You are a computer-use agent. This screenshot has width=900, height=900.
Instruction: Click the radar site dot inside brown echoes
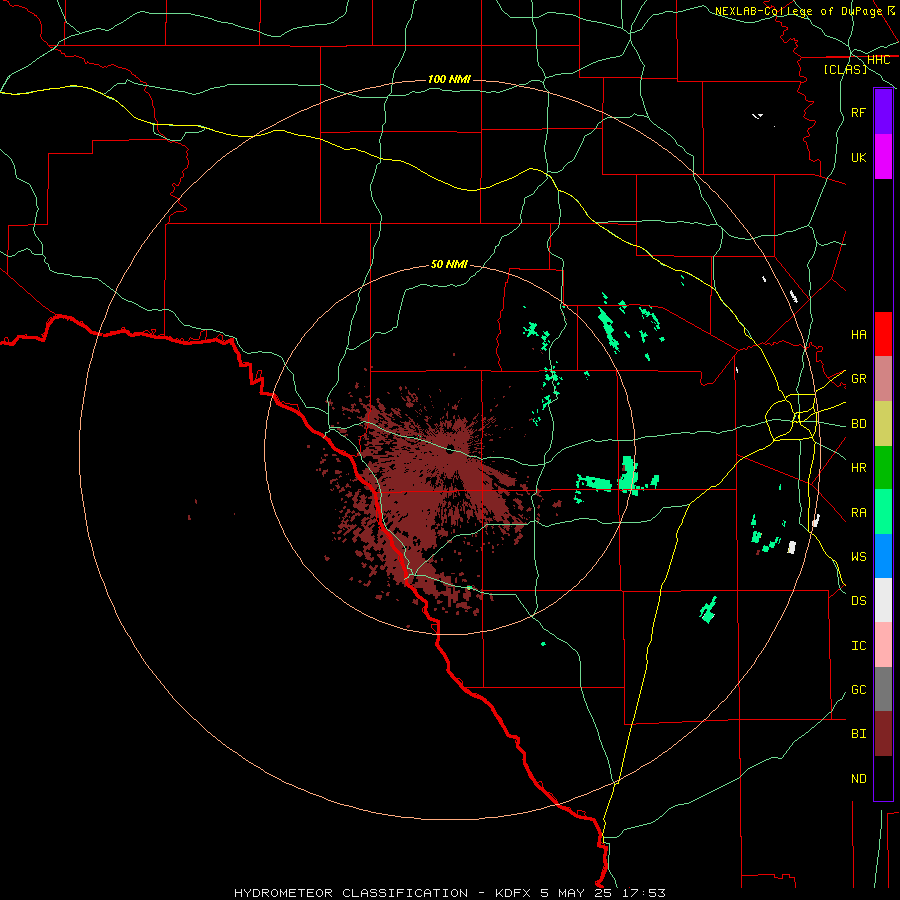pos(450,448)
